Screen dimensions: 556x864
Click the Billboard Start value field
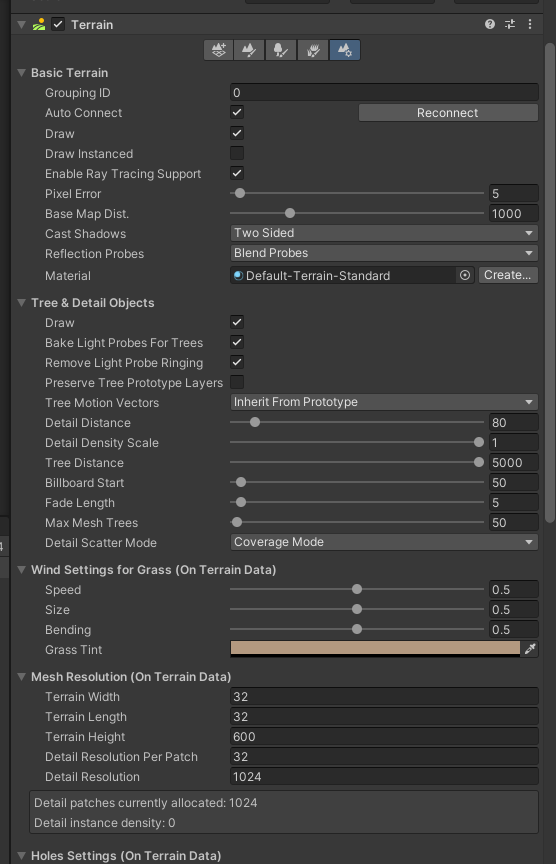click(514, 482)
